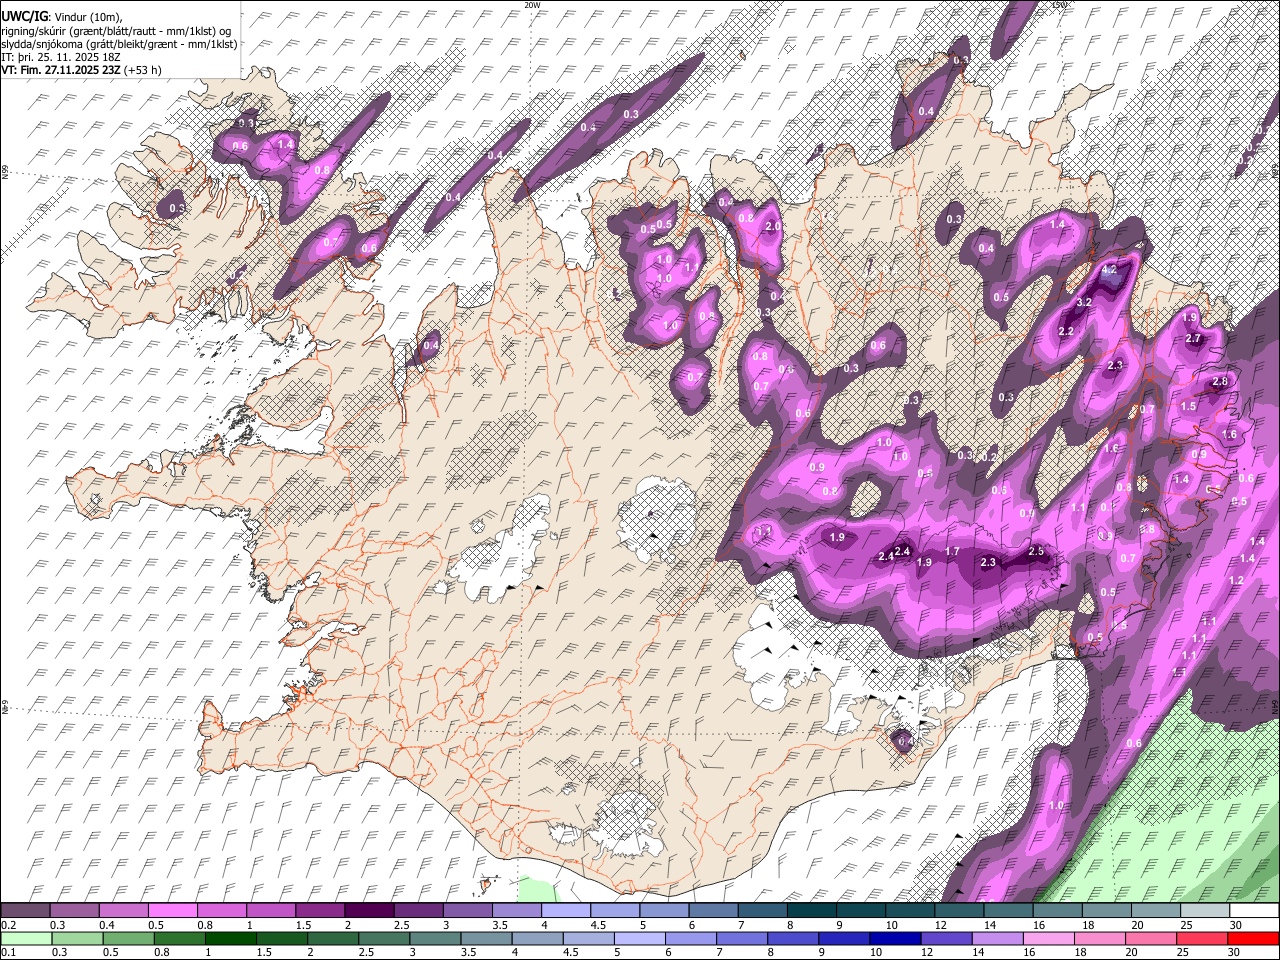Click the 2.0 value in the northern snow band

click(772, 227)
